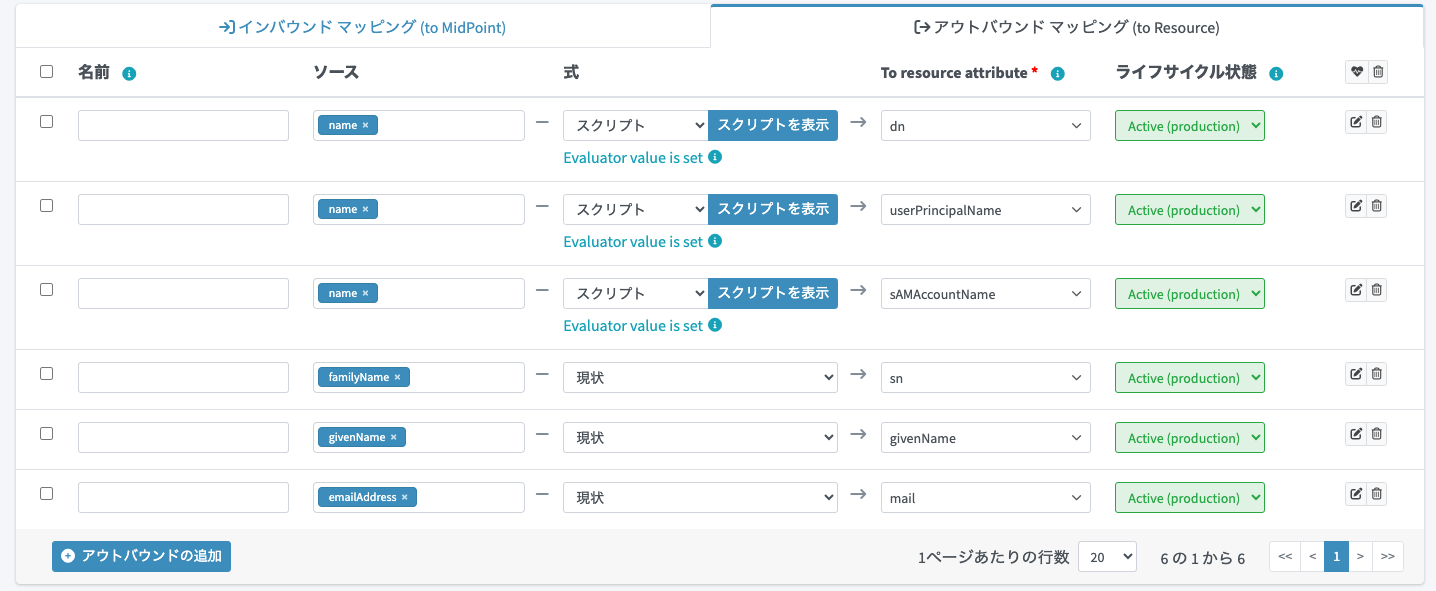
Task: Edit the mail mapping row
Action: 1356,493
